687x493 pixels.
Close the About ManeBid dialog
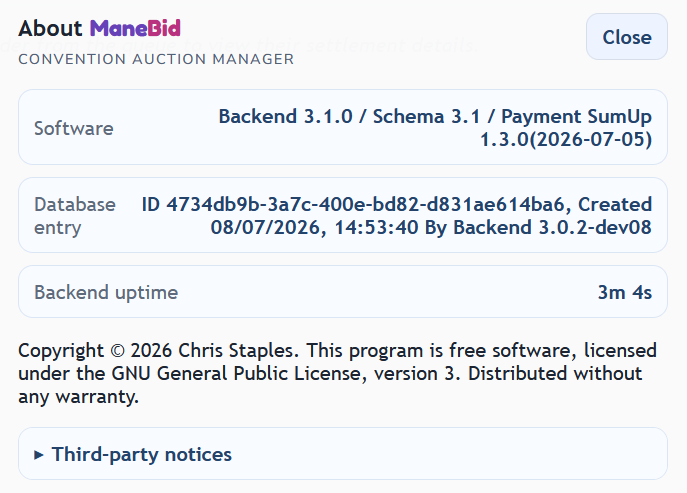pyautogui.click(x=627, y=37)
